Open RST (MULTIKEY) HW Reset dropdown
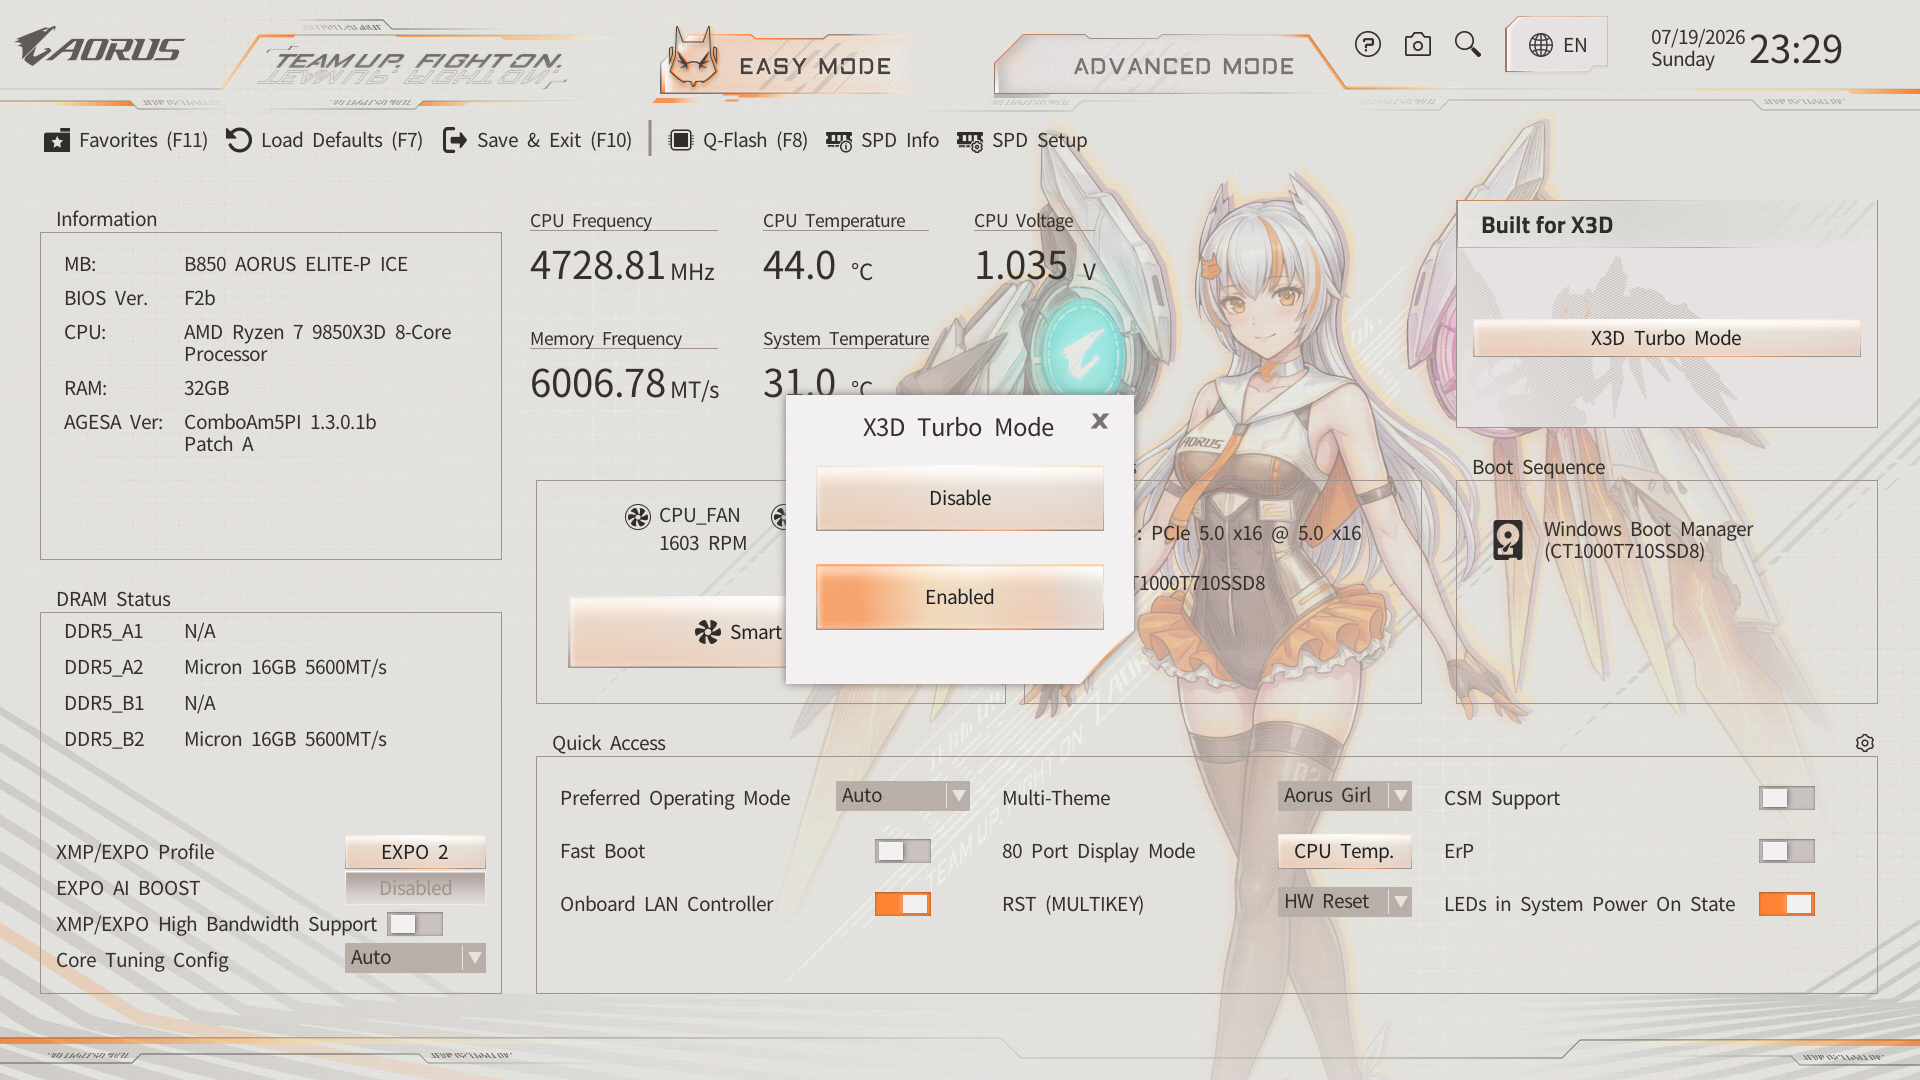Image resolution: width=1920 pixels, height=1080 pixels. click(x=1345, y=902)
